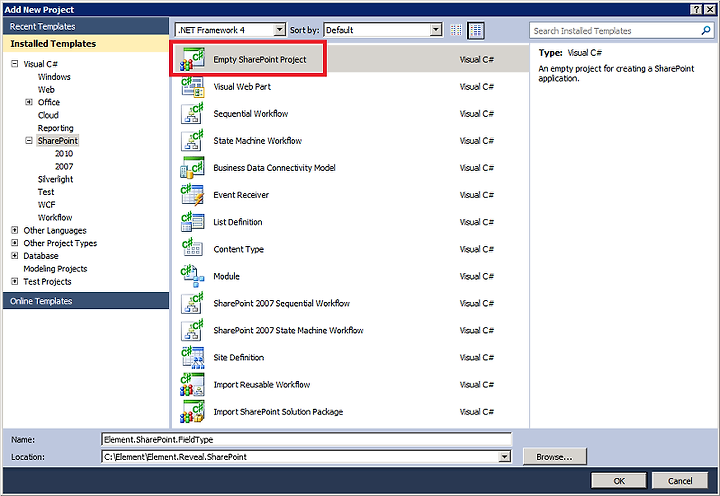The image size is (720, 496).
Task: Select SharePoint 2007 category
Action: (64, 166)
